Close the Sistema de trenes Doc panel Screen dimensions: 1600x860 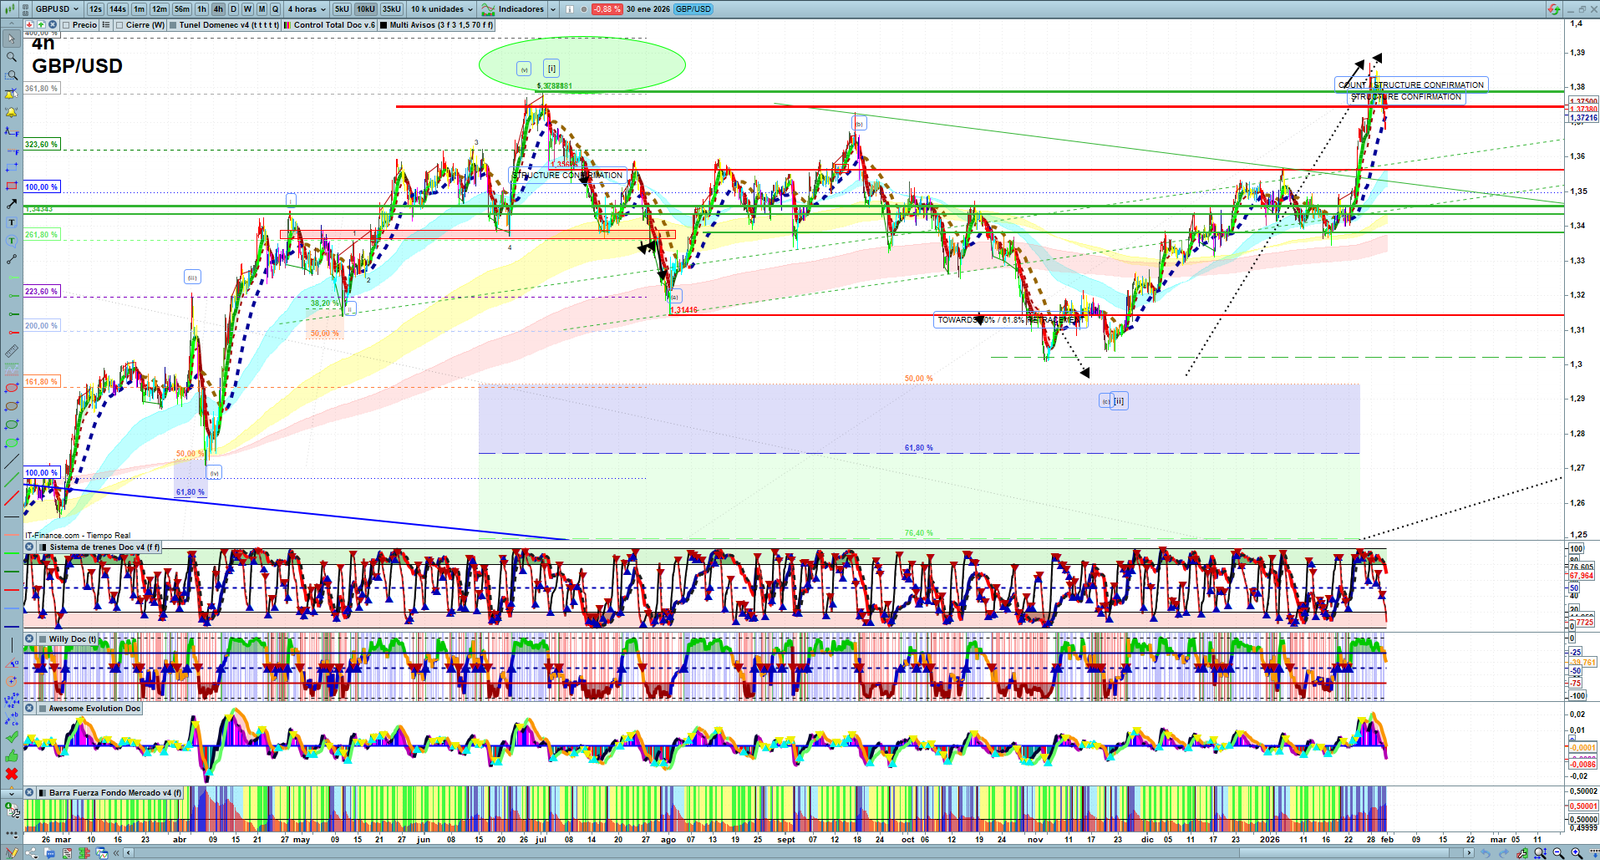point(30,547)
